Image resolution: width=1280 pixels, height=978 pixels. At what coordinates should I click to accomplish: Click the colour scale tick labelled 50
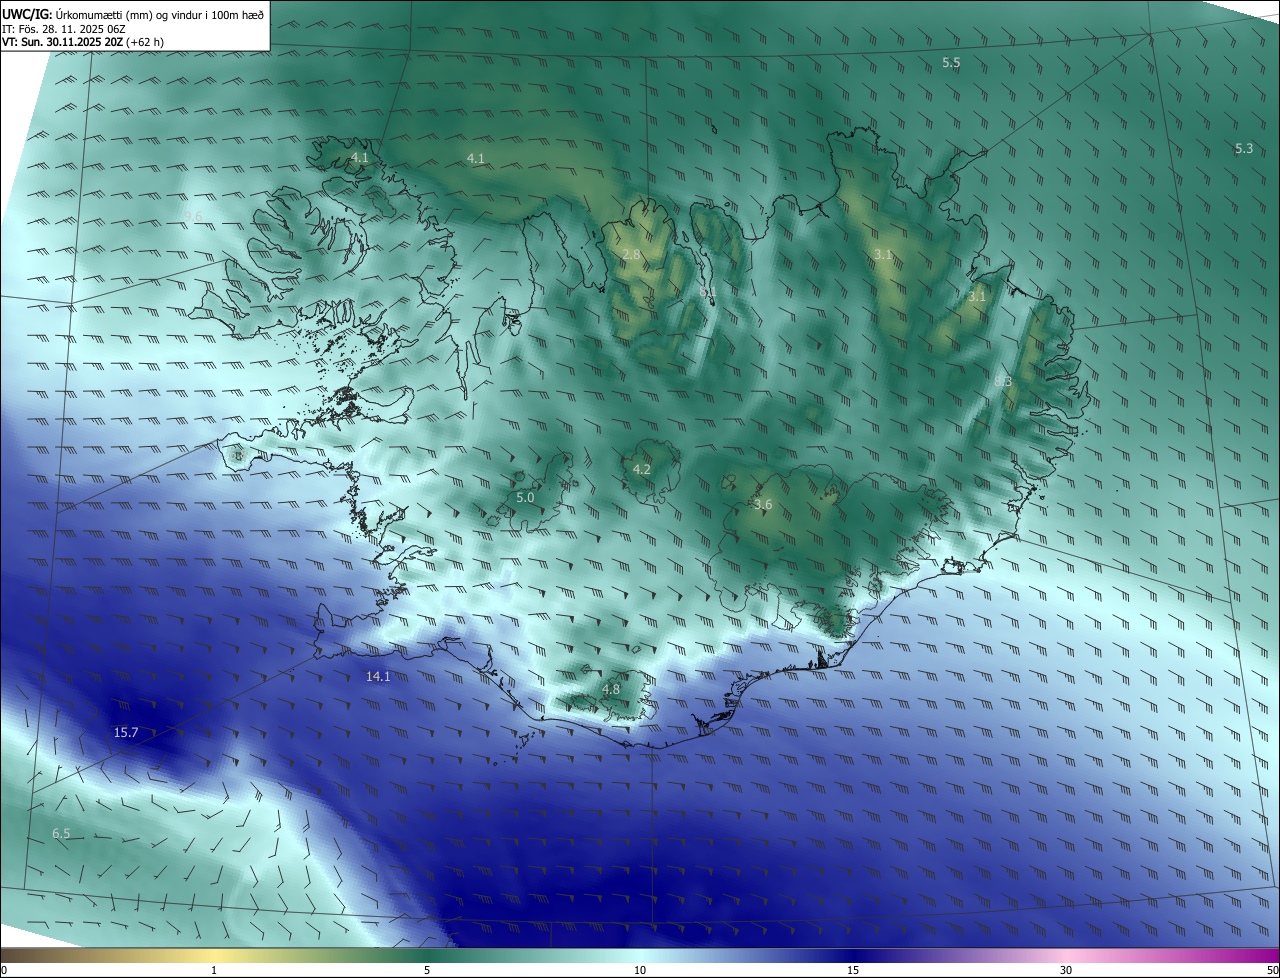point(1272,970)
